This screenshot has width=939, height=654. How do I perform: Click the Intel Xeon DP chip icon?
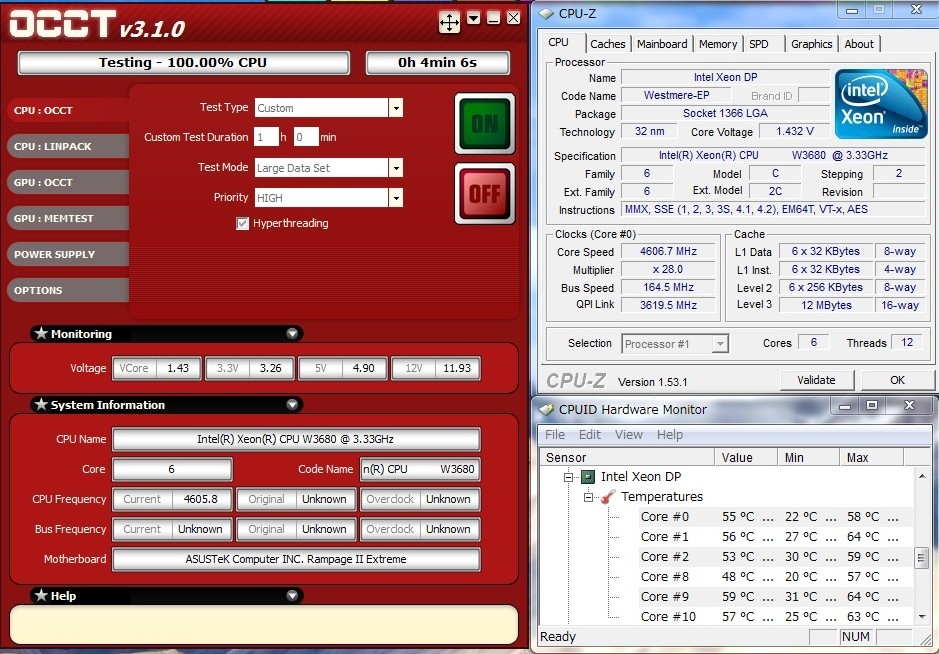[x=588, y=477]
